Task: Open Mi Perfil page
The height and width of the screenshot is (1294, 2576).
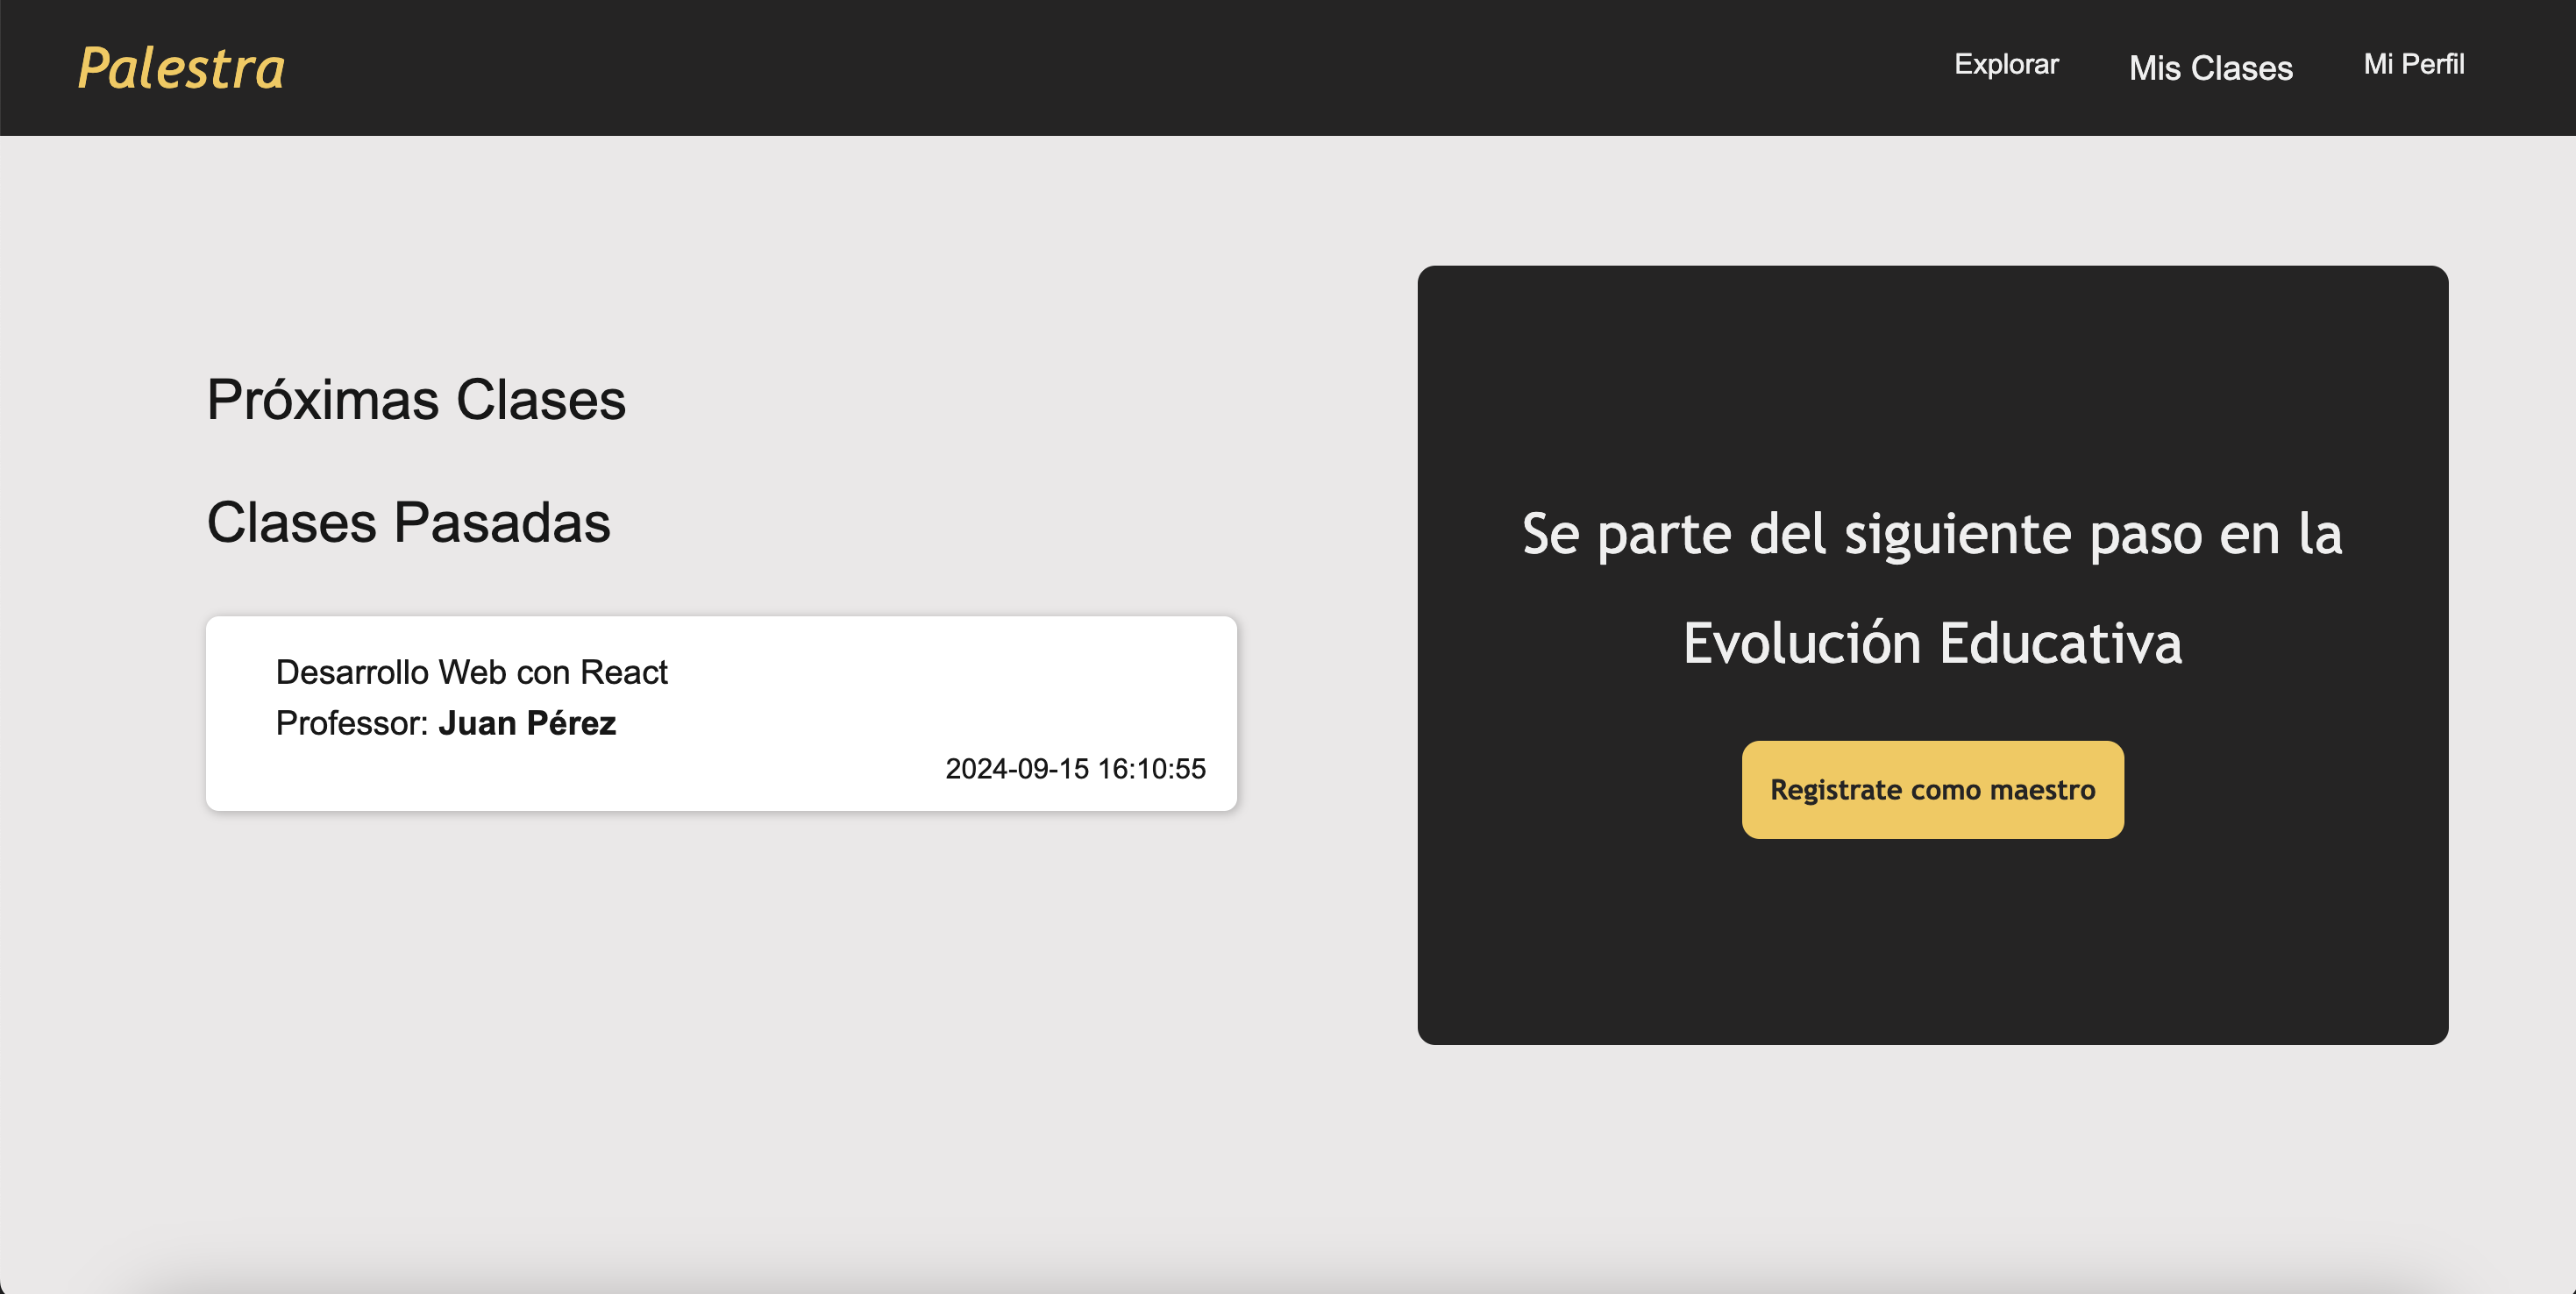Action: [x=2413, y=64]
